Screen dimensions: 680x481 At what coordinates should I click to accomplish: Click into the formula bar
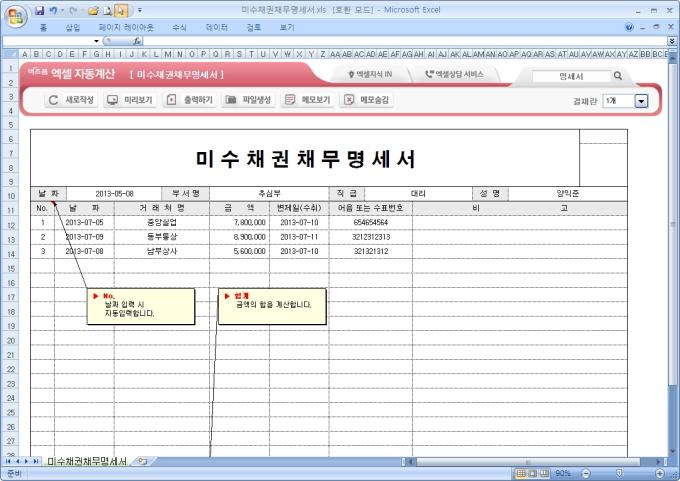[x=405, y=41]
